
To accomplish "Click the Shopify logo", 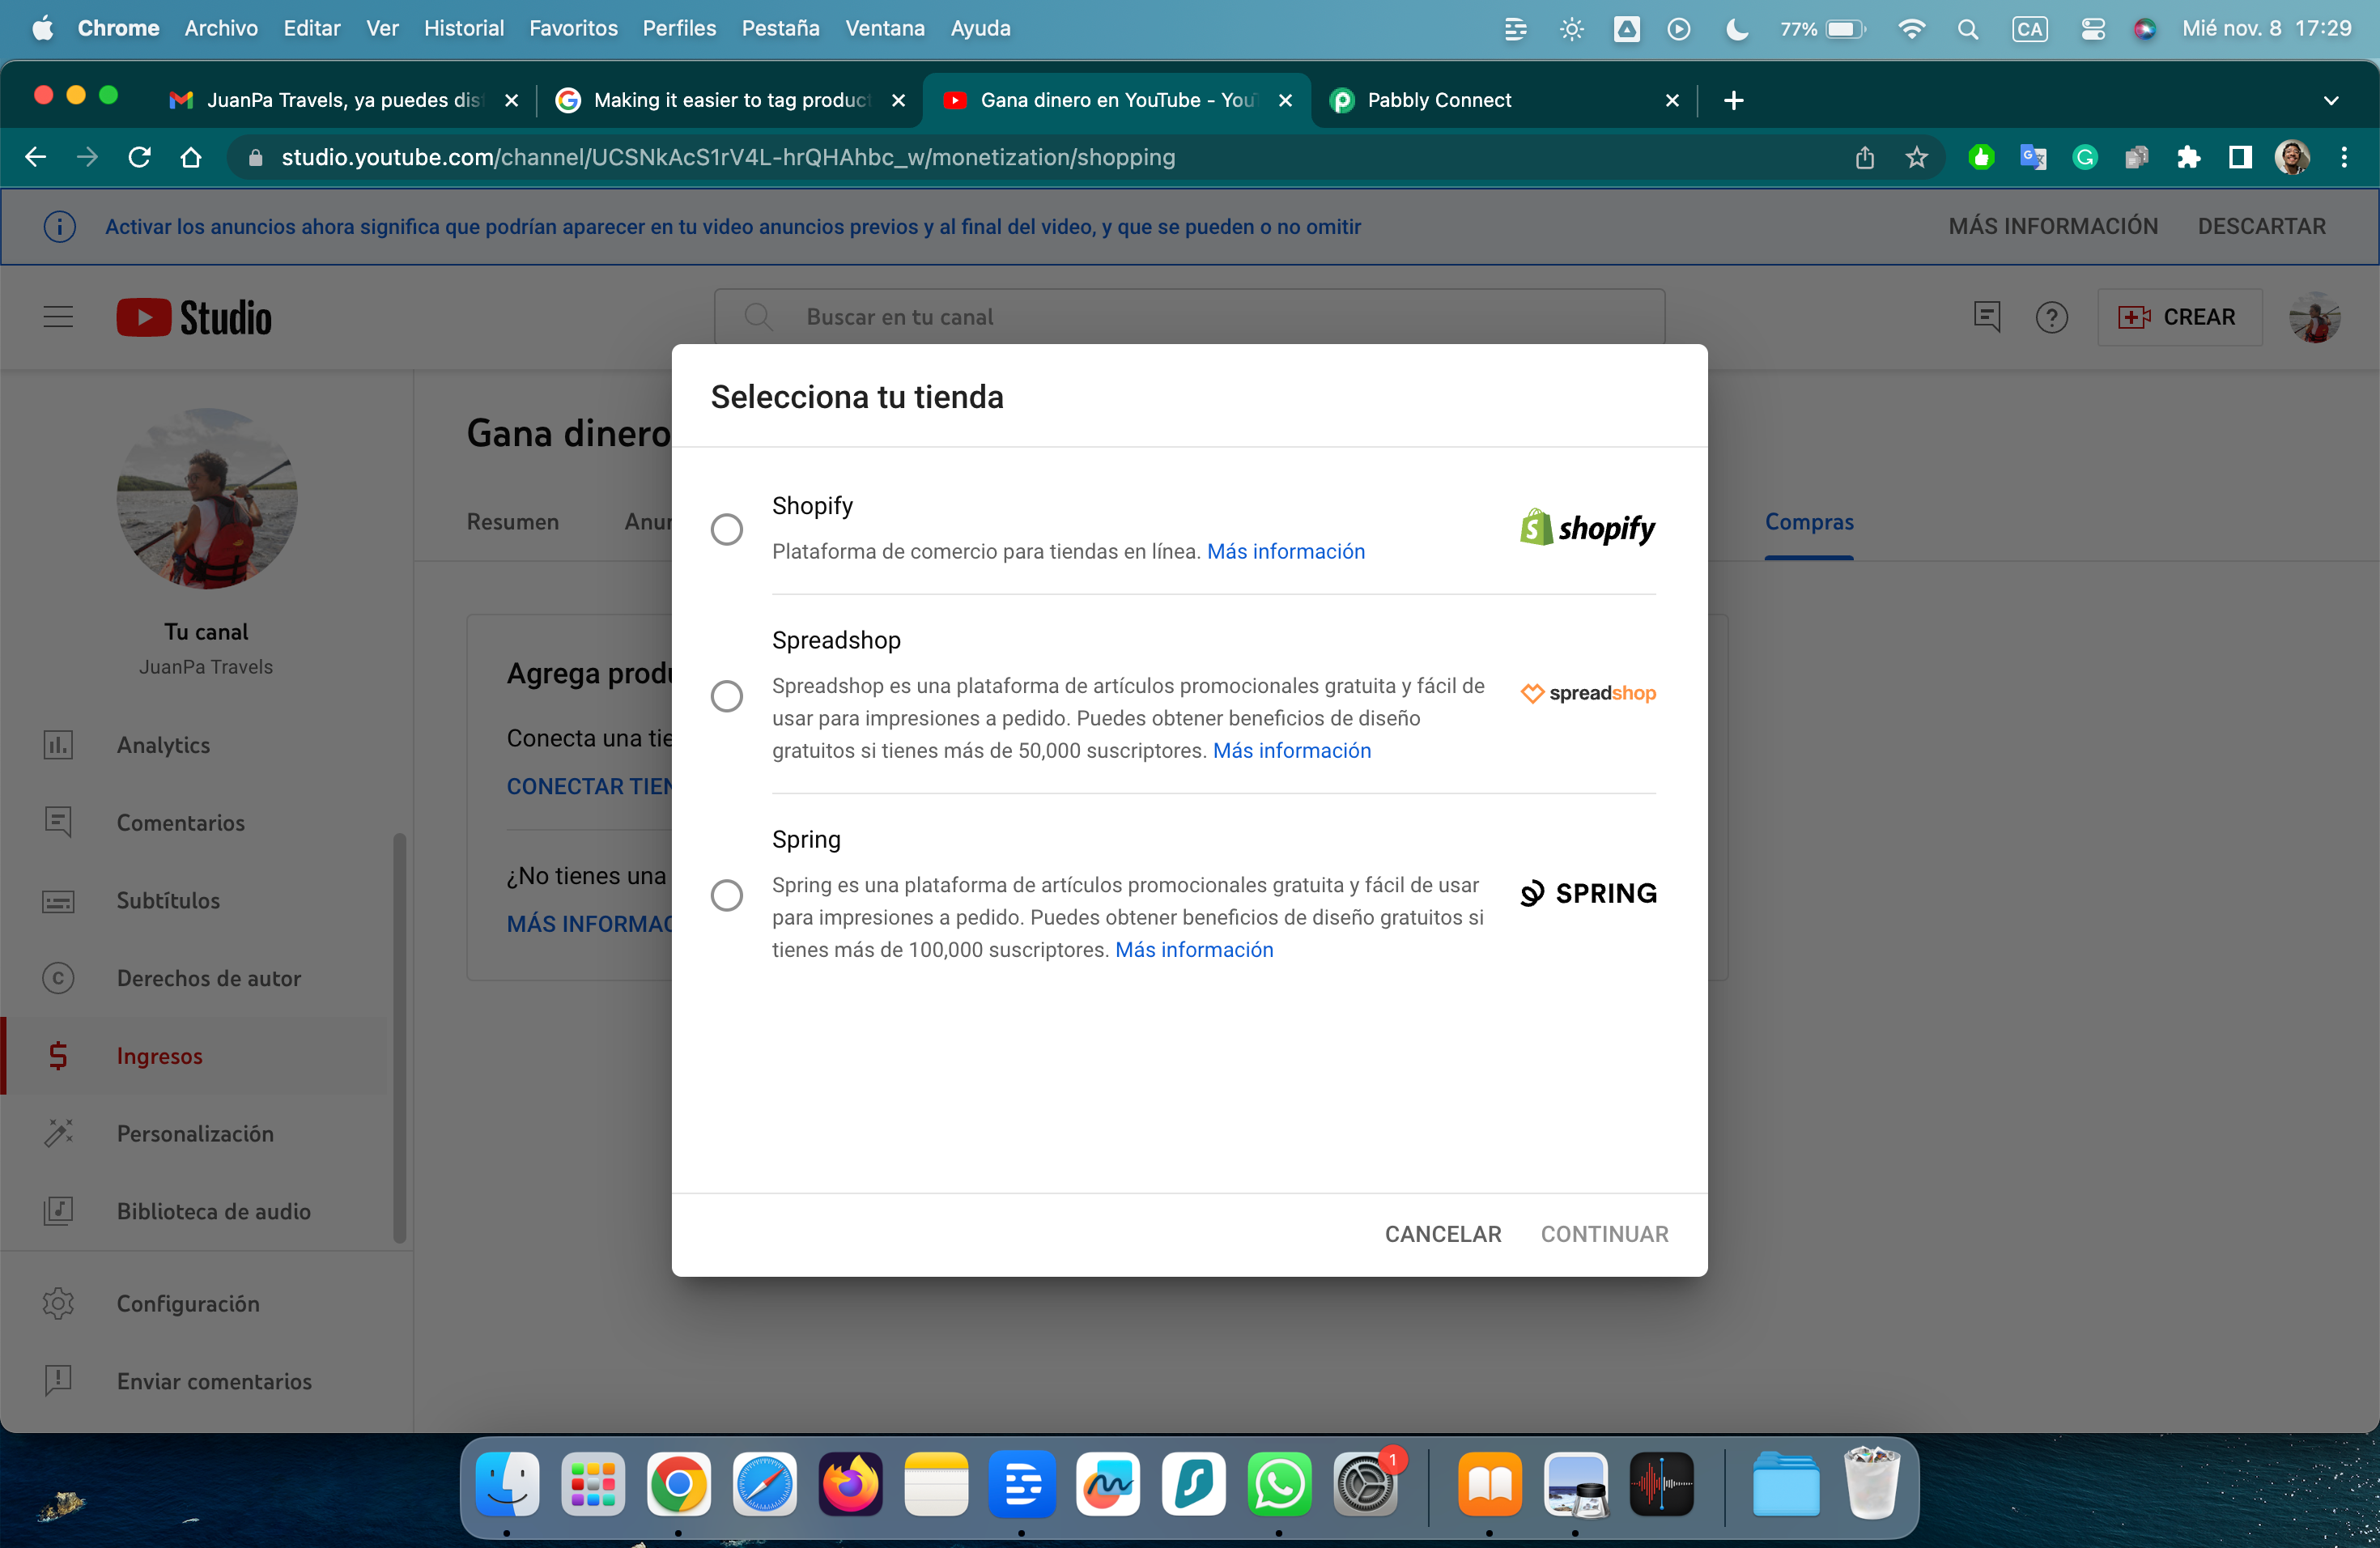I will (1587, 528).
